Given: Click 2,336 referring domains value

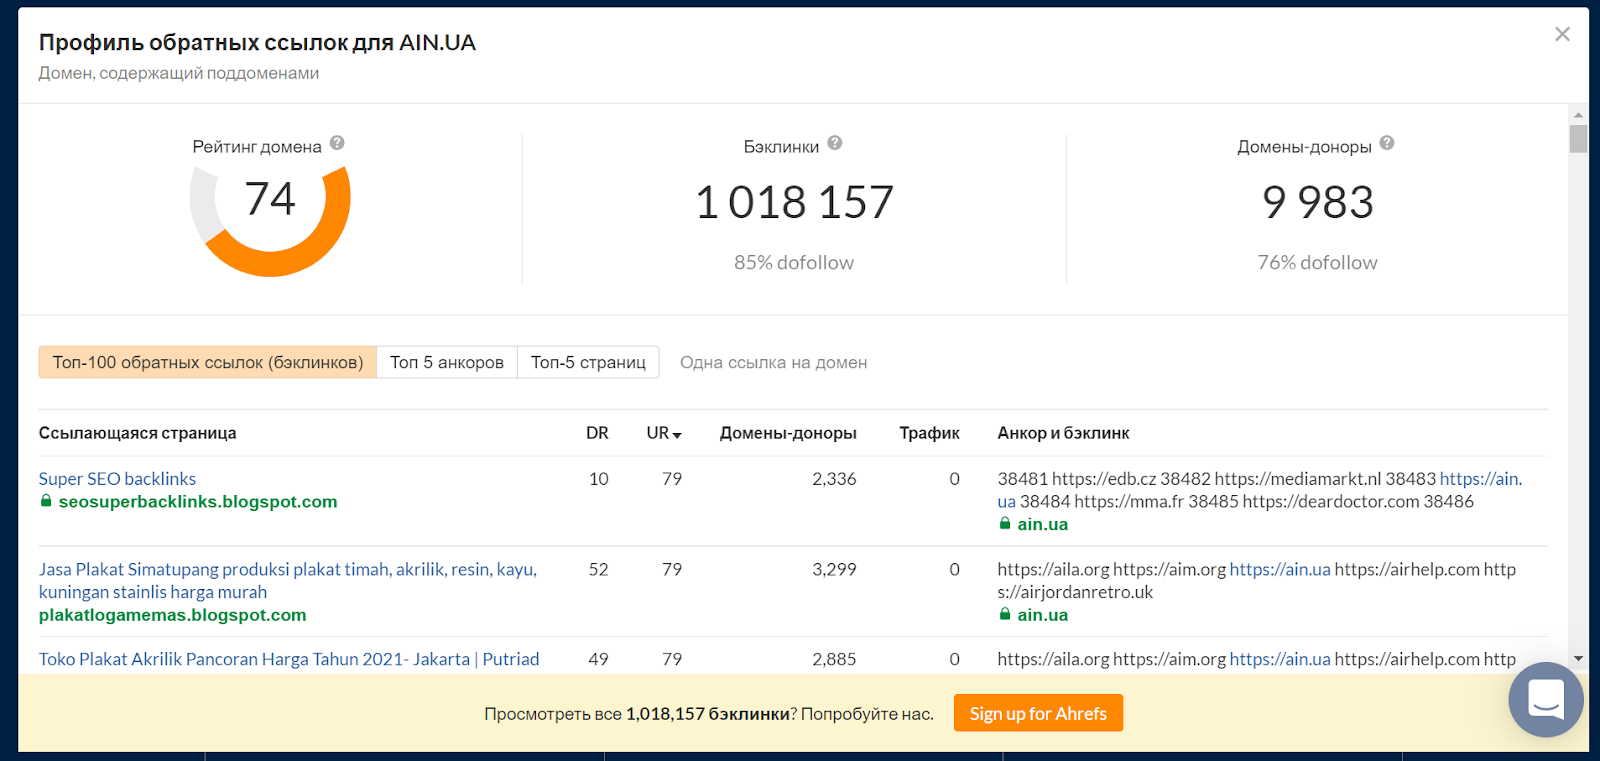Looking at the screenshot, I should (834, 479).
